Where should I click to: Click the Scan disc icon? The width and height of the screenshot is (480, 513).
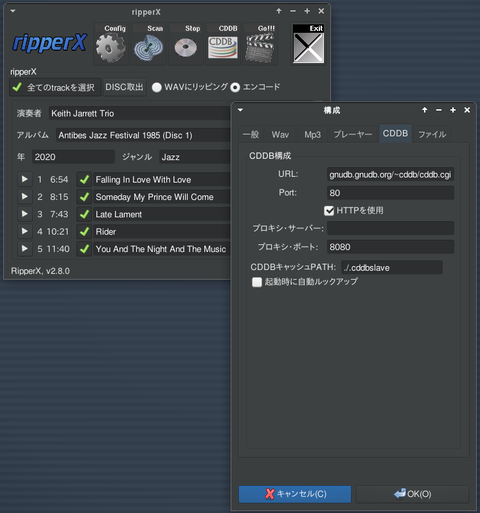(148, 44)
